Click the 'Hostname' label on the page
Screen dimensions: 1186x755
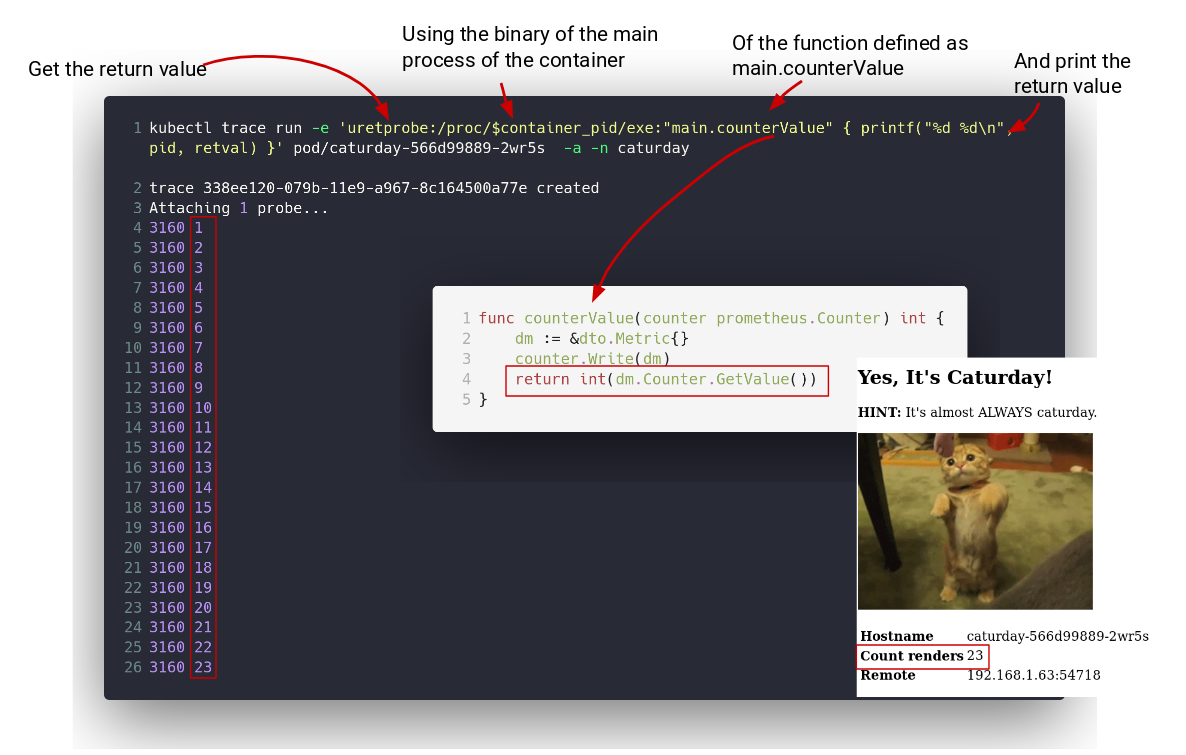pos(896,636)
